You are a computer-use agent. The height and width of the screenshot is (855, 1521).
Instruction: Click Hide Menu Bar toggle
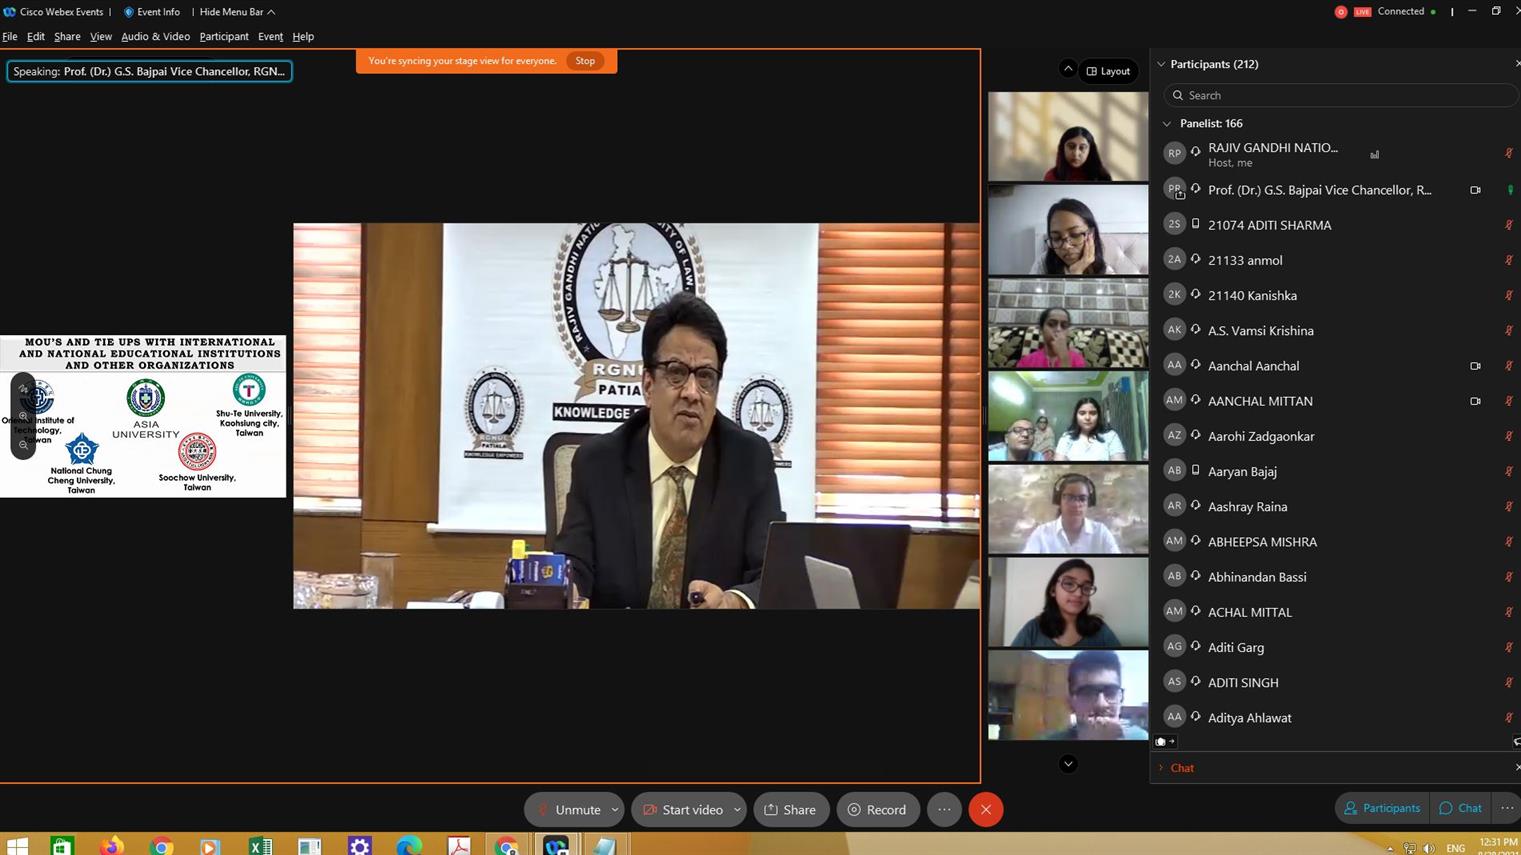point(237,12)
